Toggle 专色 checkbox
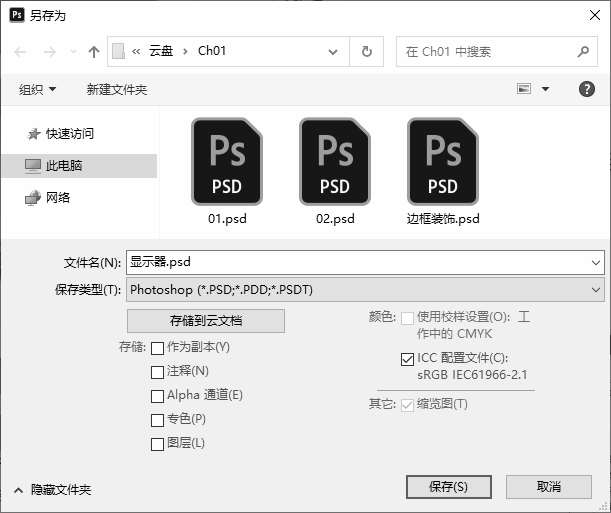This screenshot has height=513, width=611. click(157, 420)
